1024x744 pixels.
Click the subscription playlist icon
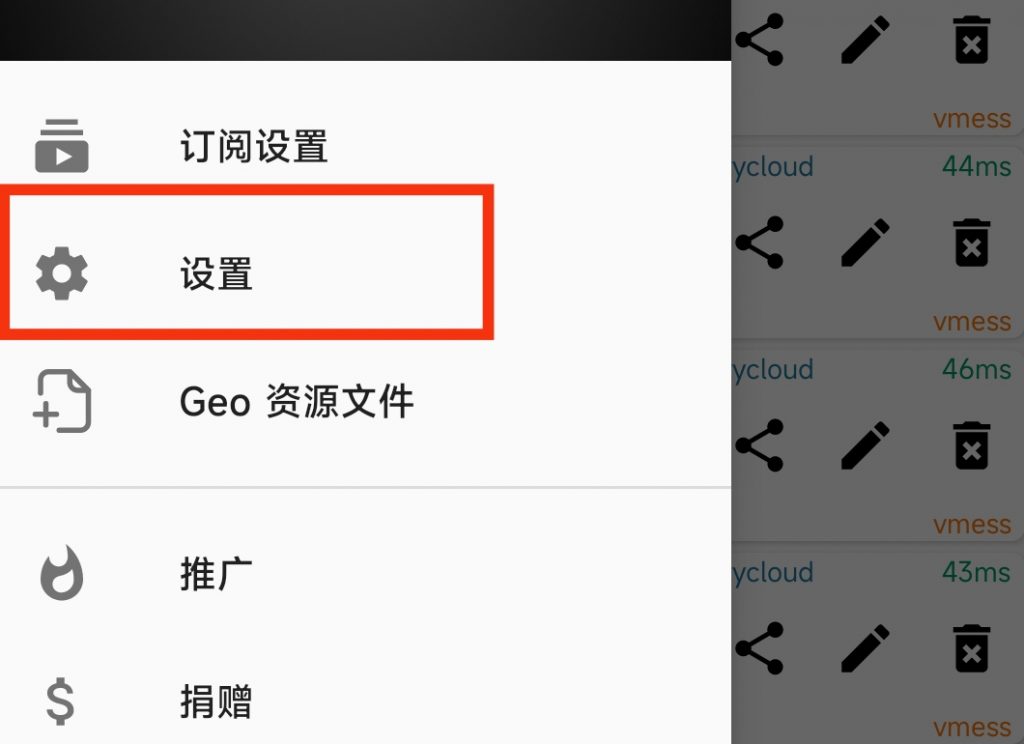(61, 146)
